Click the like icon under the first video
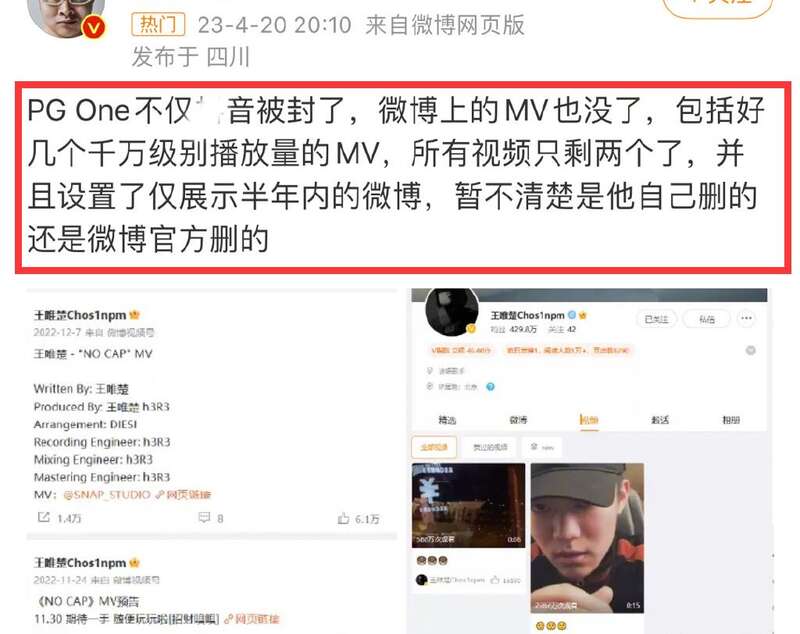Viewport: 800px width, 634px height. pyautogui.click(x=494, y=580)
